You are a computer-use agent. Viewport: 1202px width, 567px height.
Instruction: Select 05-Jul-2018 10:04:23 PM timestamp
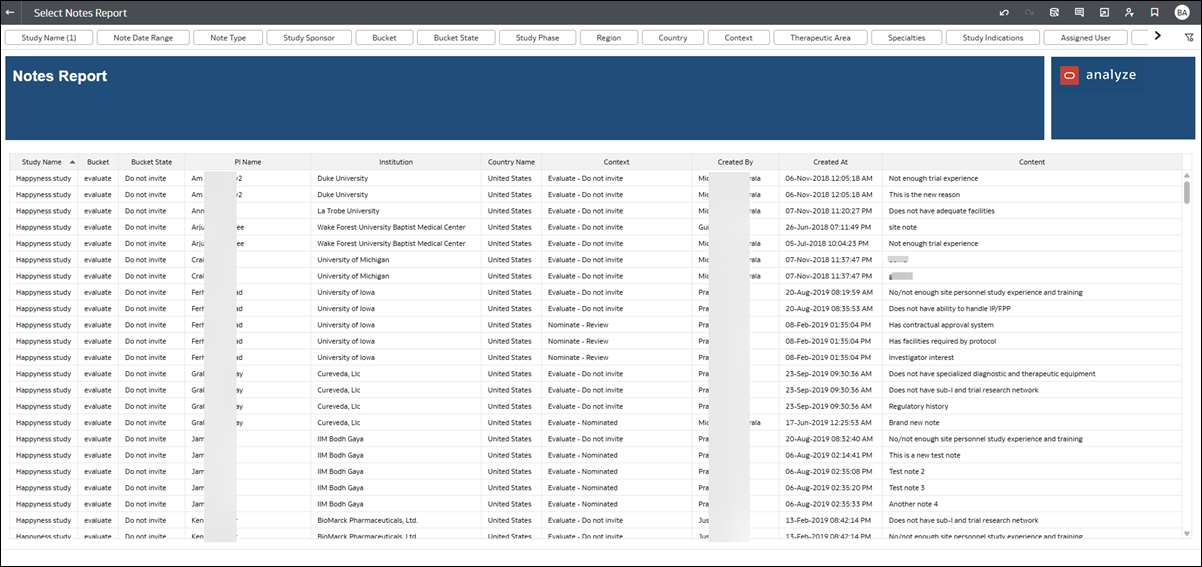coord(830,243)
